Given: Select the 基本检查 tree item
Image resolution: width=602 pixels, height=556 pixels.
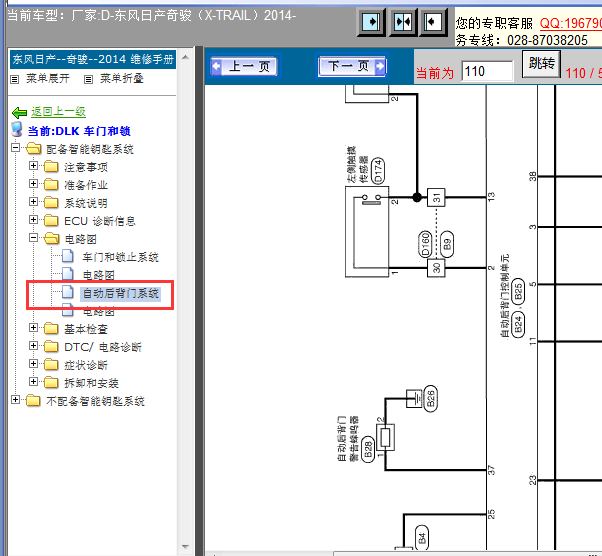Looking at the screenshot, I should tap(86, 329).
